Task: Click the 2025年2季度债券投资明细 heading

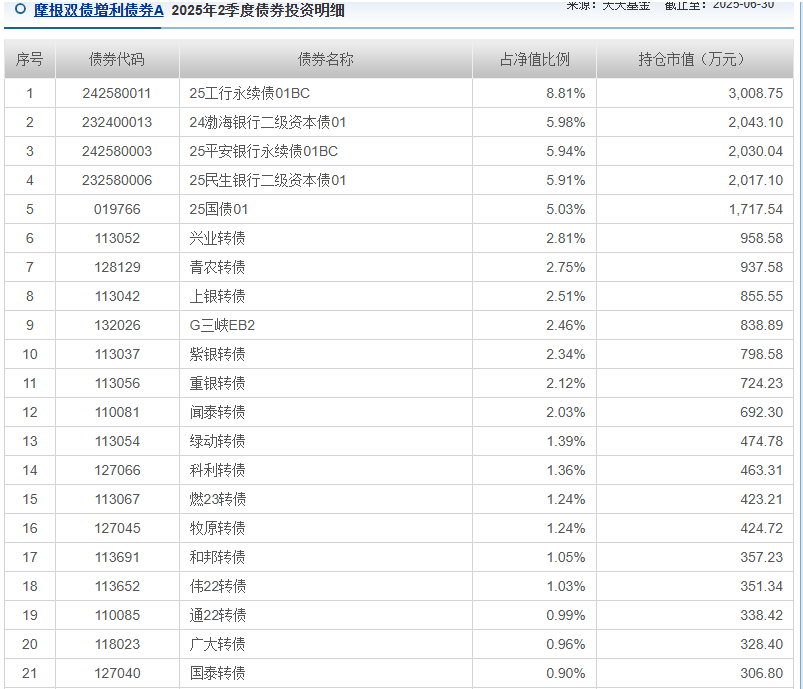Action: click(258, 10)
